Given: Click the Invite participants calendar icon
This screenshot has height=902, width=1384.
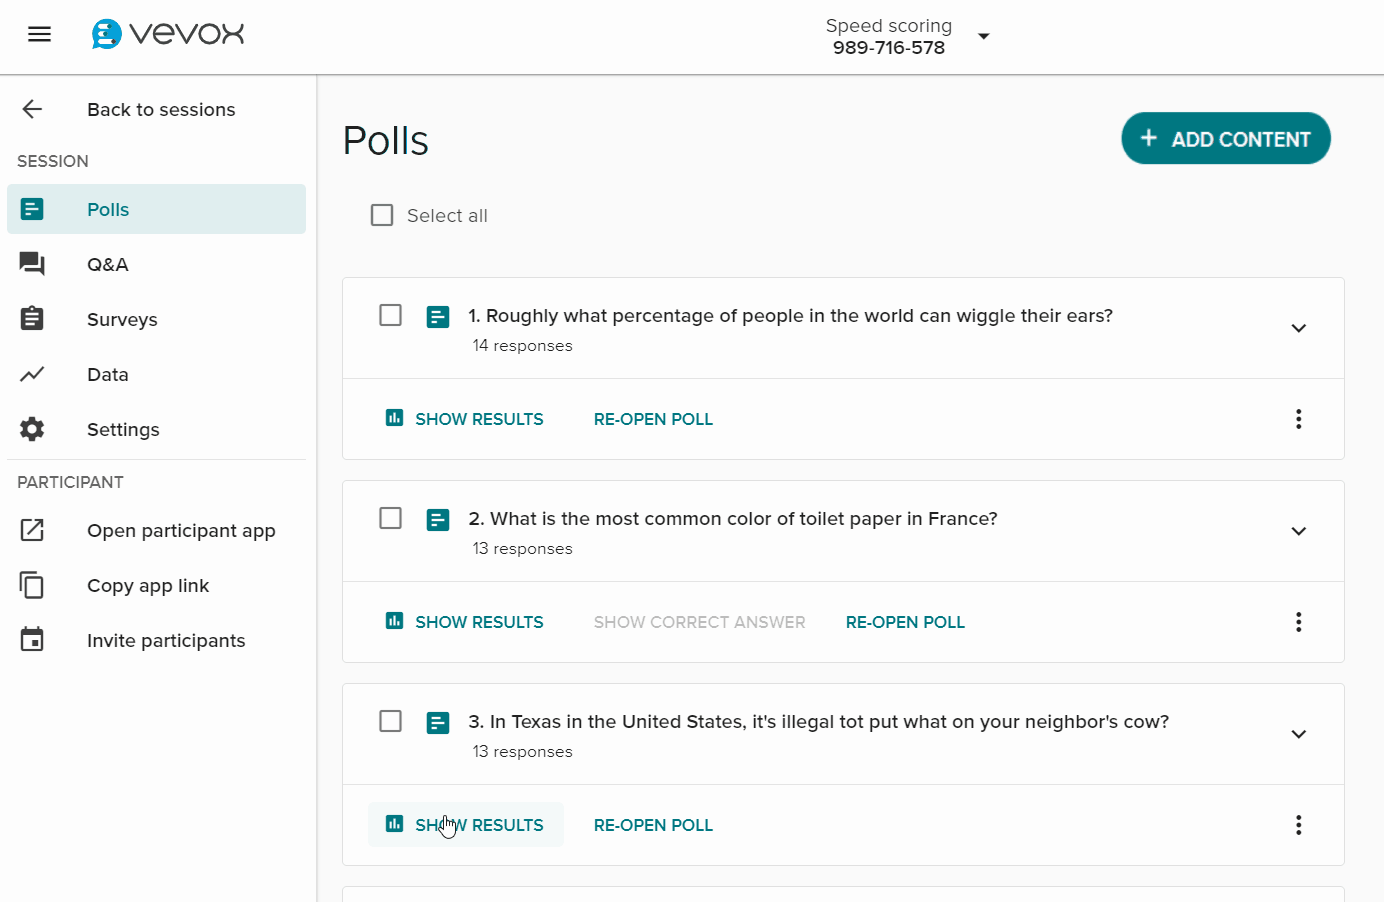Looking at the screenshot, I should coord(32,639).
